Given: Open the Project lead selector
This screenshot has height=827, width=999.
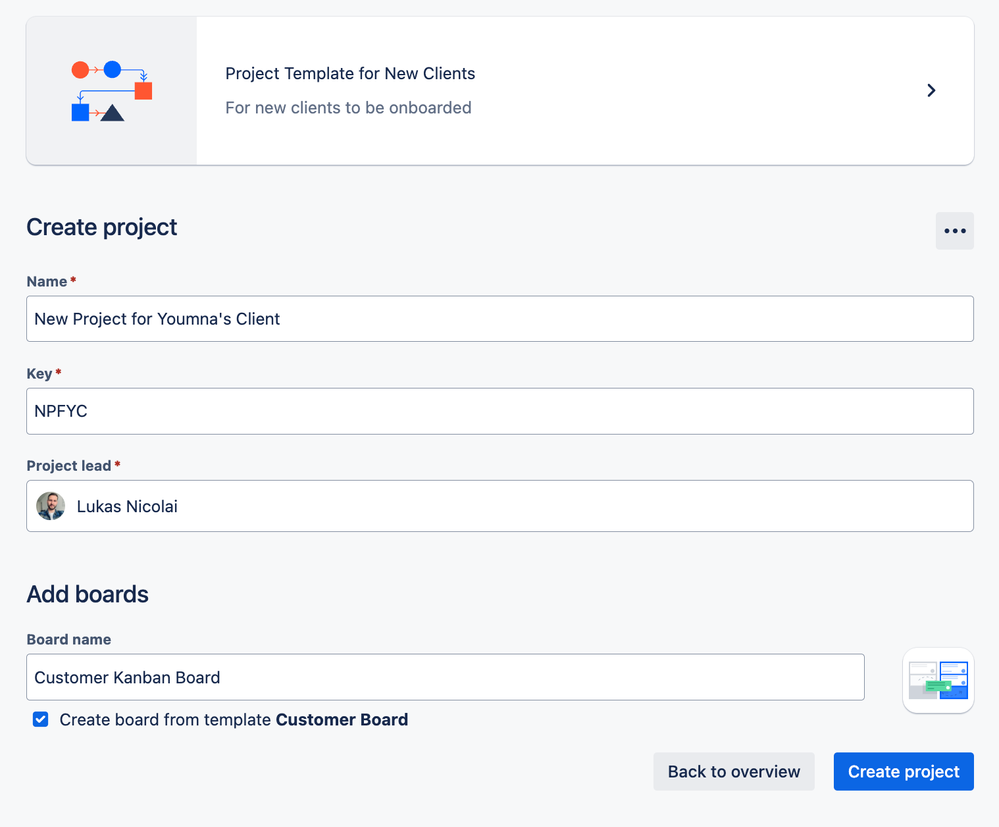Looking at the screenshot, I should [x=500, y=506].
